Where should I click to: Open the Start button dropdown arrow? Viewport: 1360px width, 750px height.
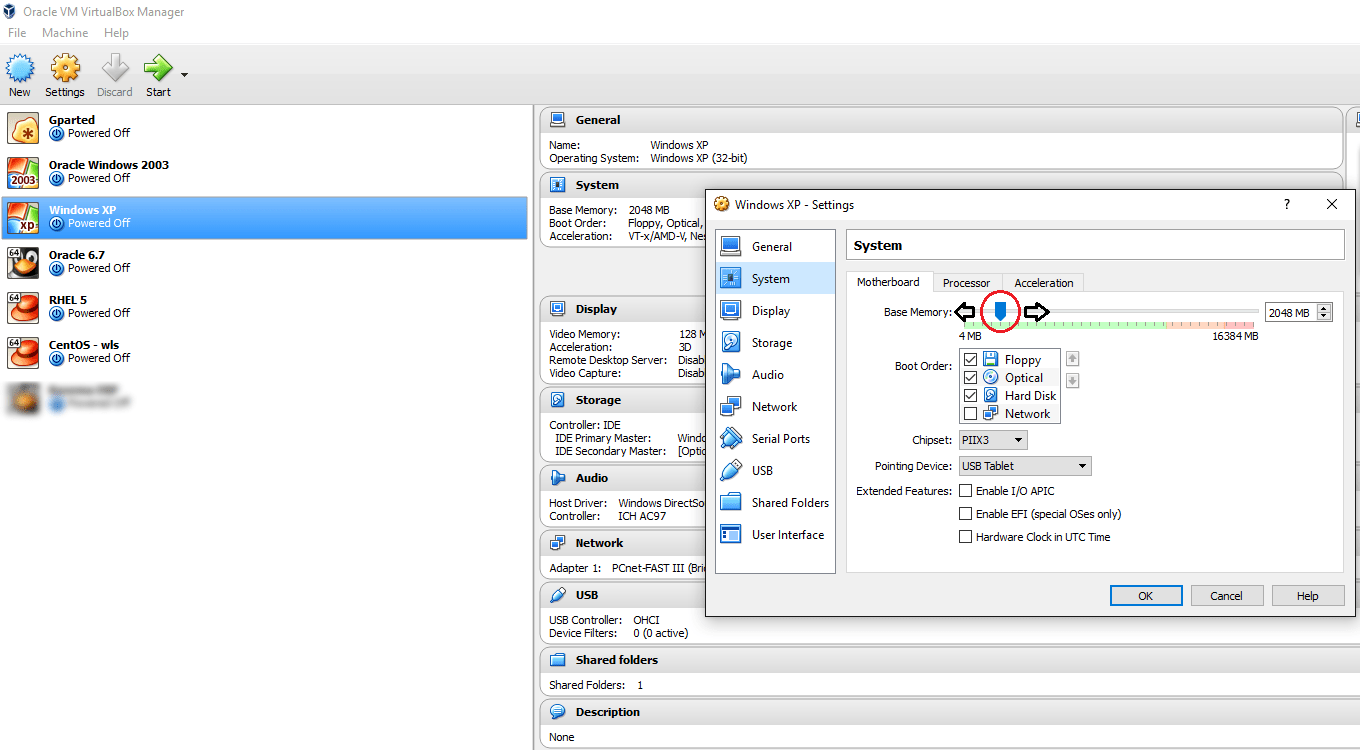click(184, 74)
